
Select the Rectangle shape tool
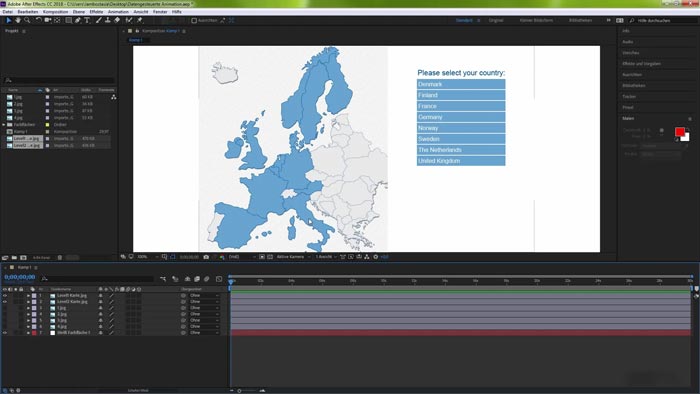click(x=68, y=20)
